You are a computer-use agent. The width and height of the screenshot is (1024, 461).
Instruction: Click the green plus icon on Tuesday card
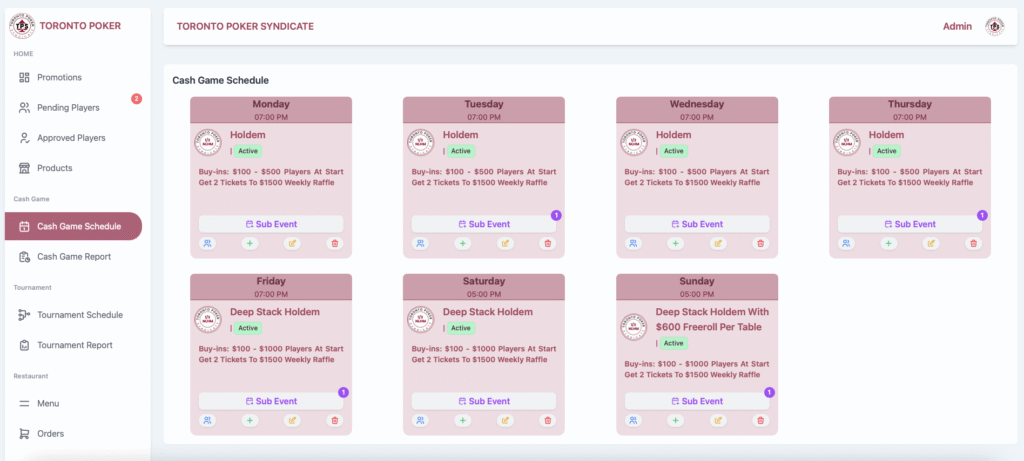[462, 243]
